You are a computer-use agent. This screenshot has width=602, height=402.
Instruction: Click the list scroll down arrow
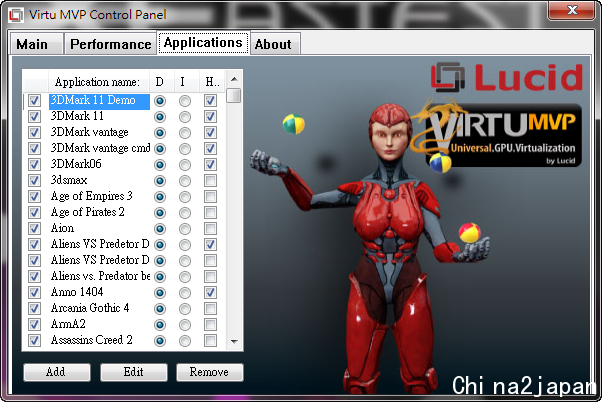click(x=234, y=341)
